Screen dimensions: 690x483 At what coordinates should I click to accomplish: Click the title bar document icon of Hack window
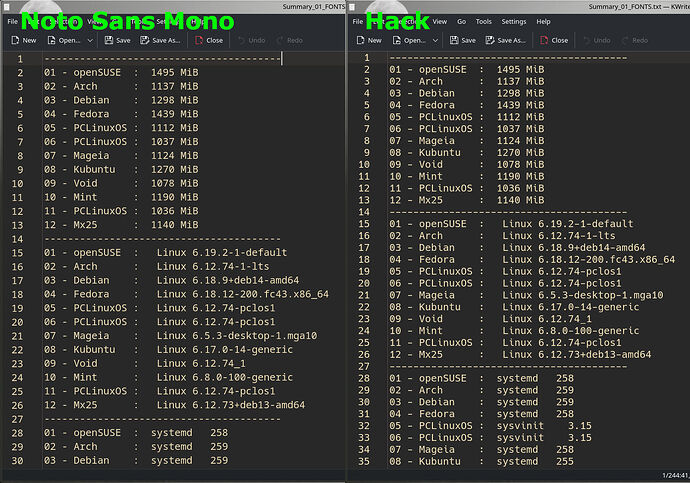[352, 7]
